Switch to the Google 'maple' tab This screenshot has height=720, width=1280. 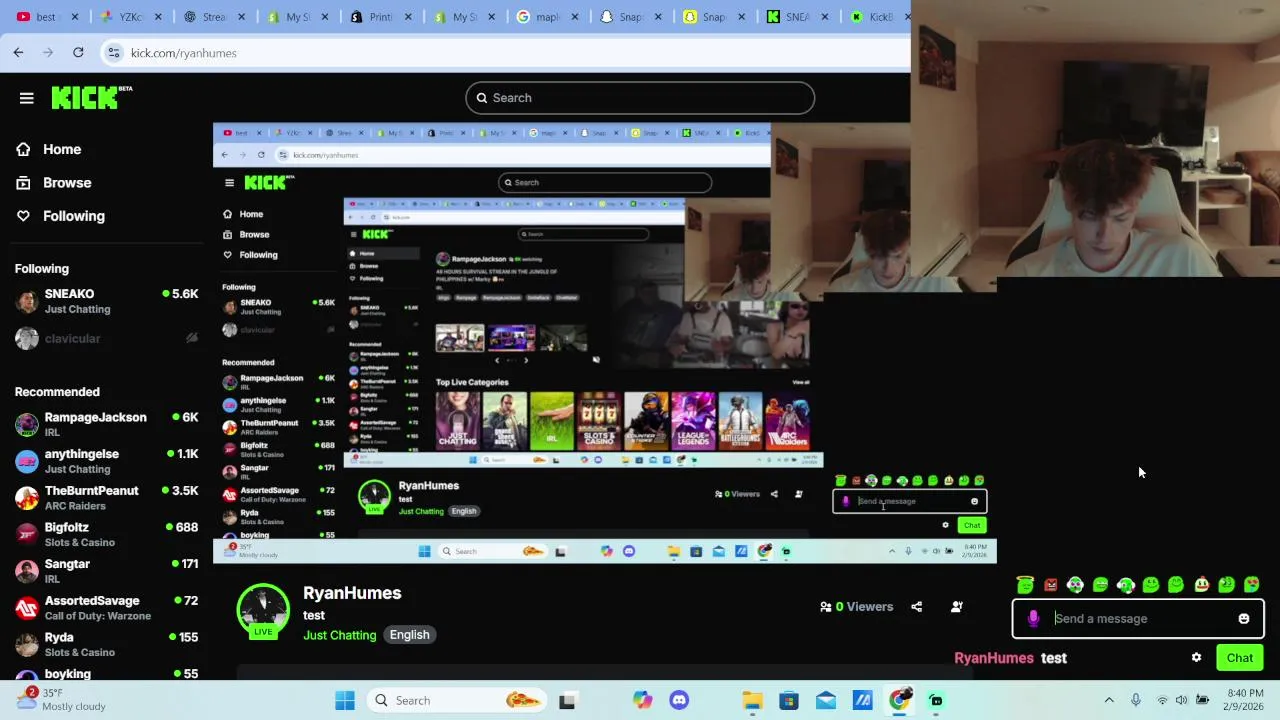point(541,17)
